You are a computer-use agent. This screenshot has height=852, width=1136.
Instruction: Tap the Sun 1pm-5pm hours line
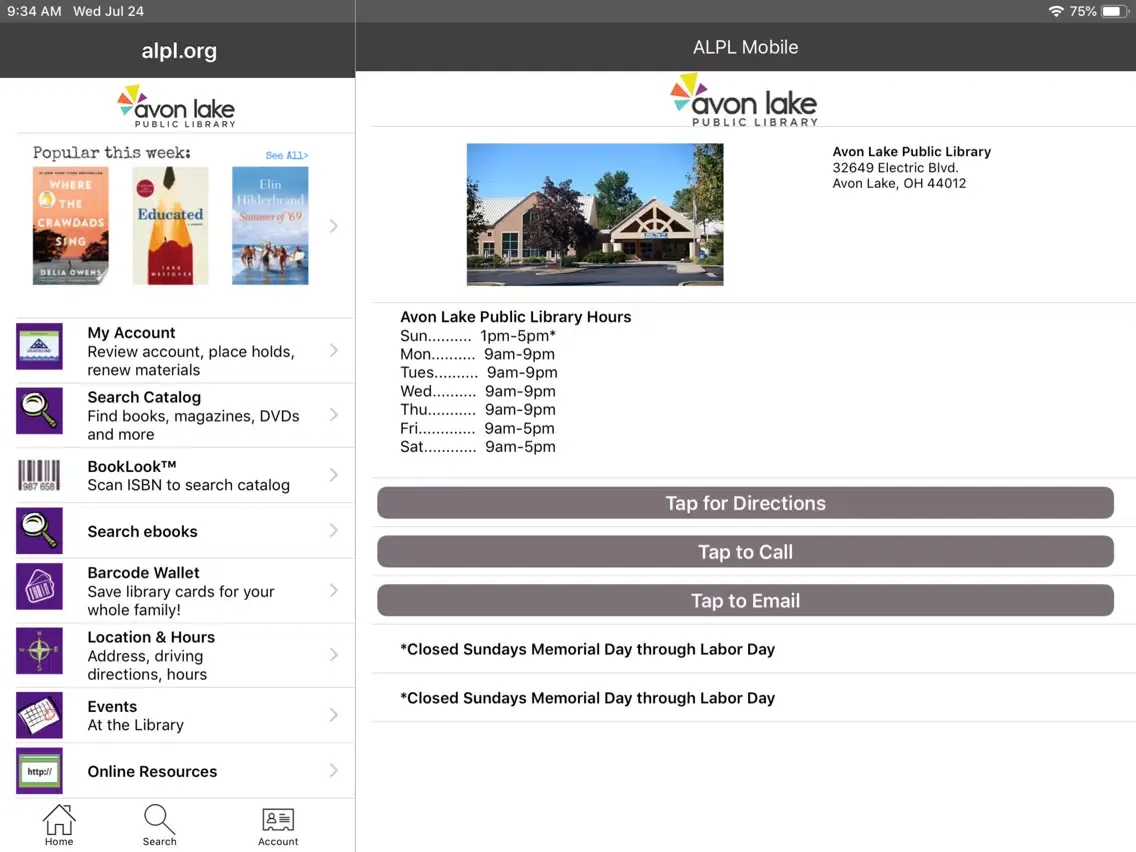pos(477,335)
